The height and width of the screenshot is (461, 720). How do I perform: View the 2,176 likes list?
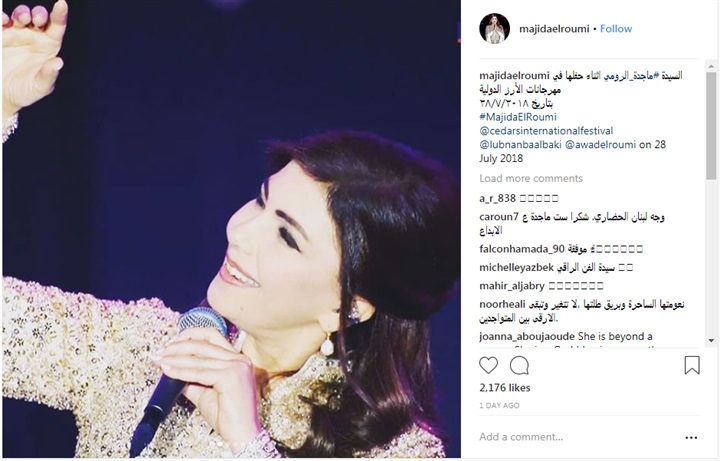[505, 388]
